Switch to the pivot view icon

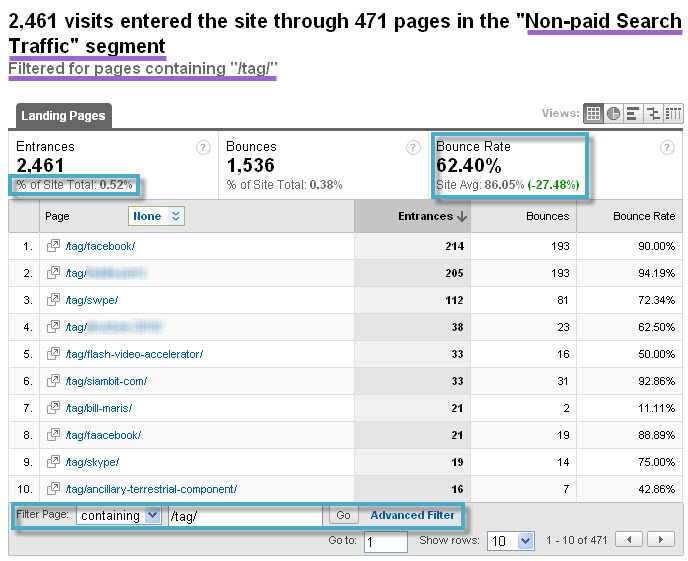click(673, 114)
